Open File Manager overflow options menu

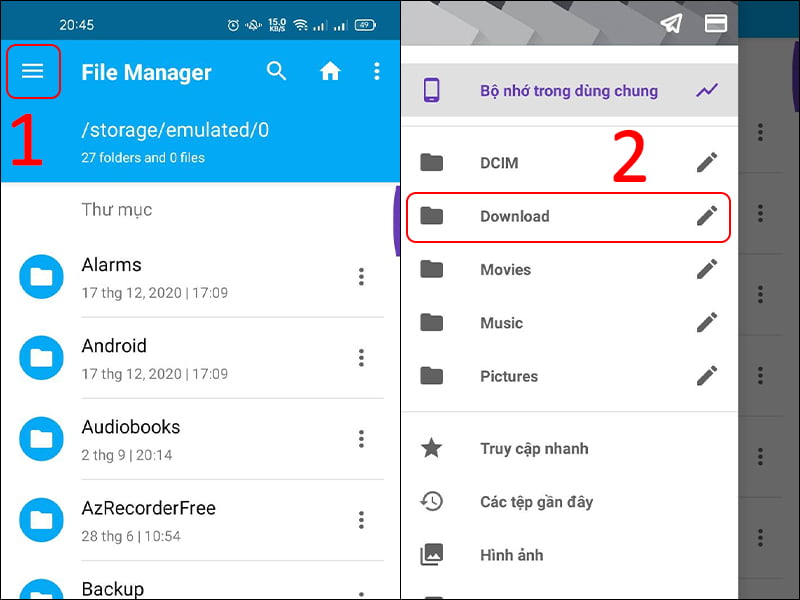[x=377, y=71]
